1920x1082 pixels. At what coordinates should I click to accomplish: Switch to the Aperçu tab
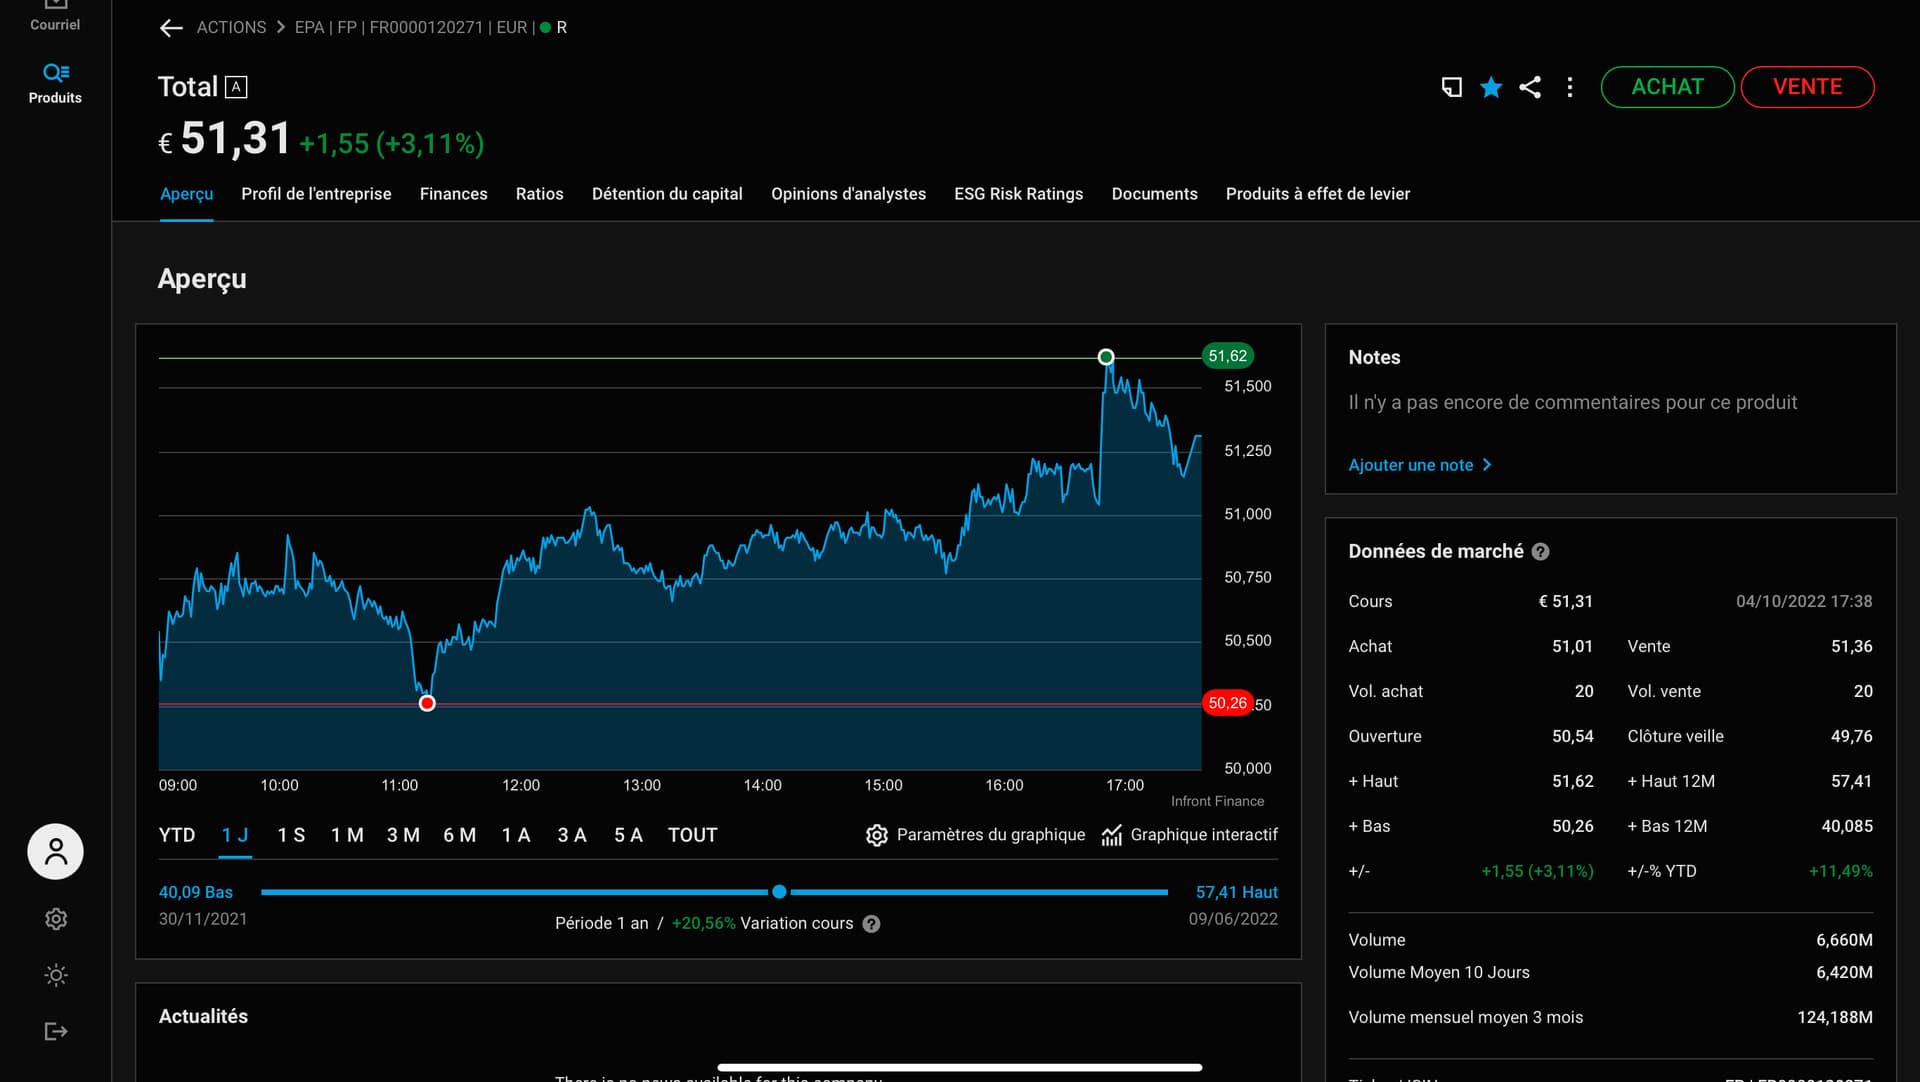(x=186, y=194)
